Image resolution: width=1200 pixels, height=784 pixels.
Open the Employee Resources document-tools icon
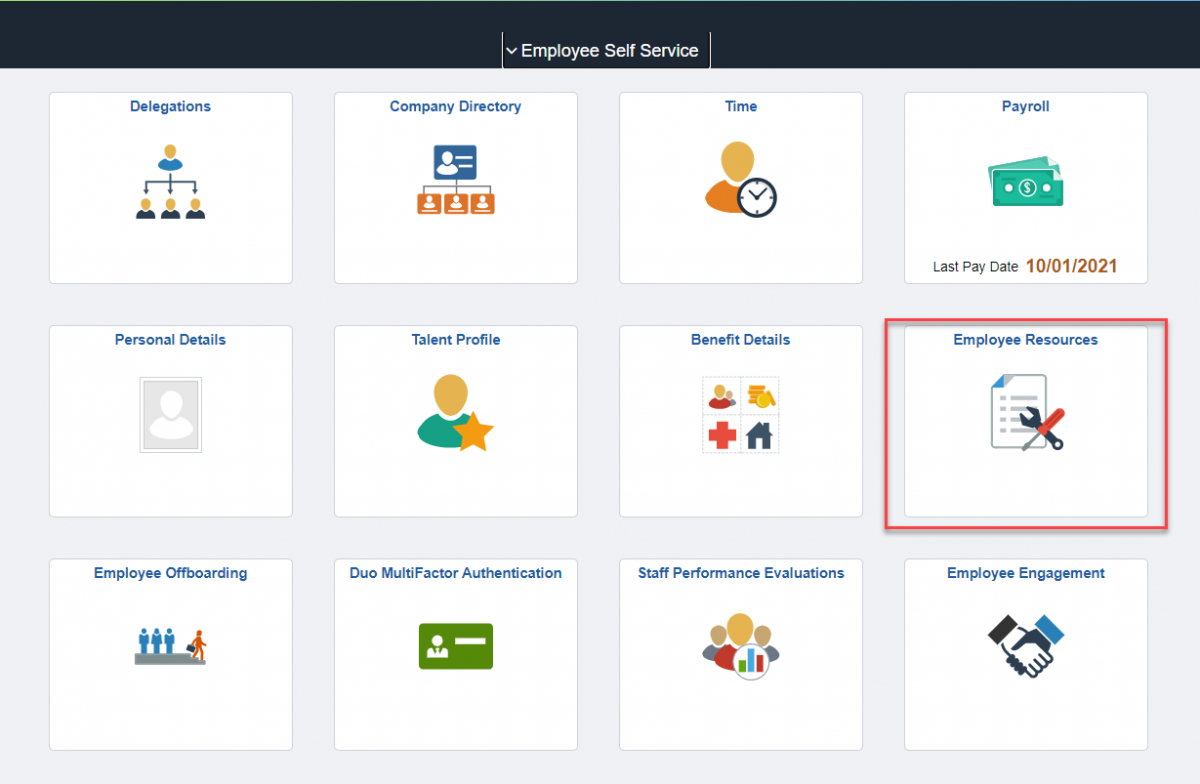click(1027, 412)
